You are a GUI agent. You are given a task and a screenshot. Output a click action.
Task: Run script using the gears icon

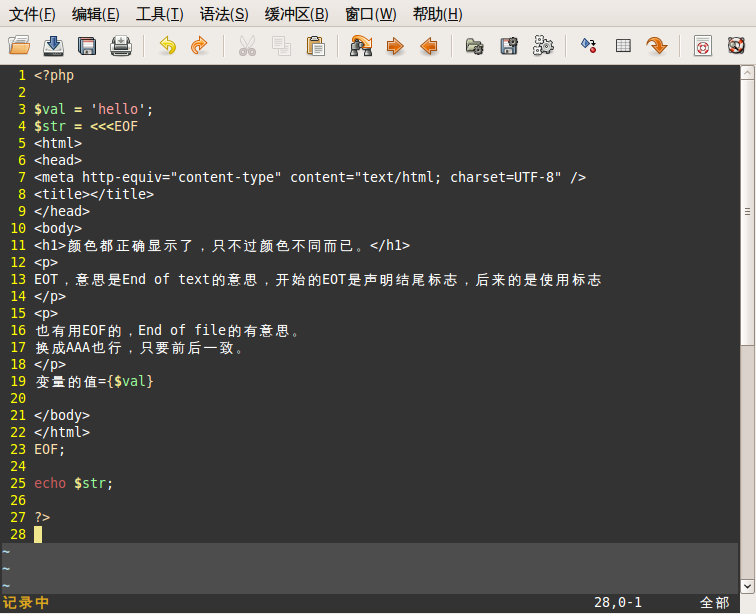pyautogui.click(x=543, y=46)
